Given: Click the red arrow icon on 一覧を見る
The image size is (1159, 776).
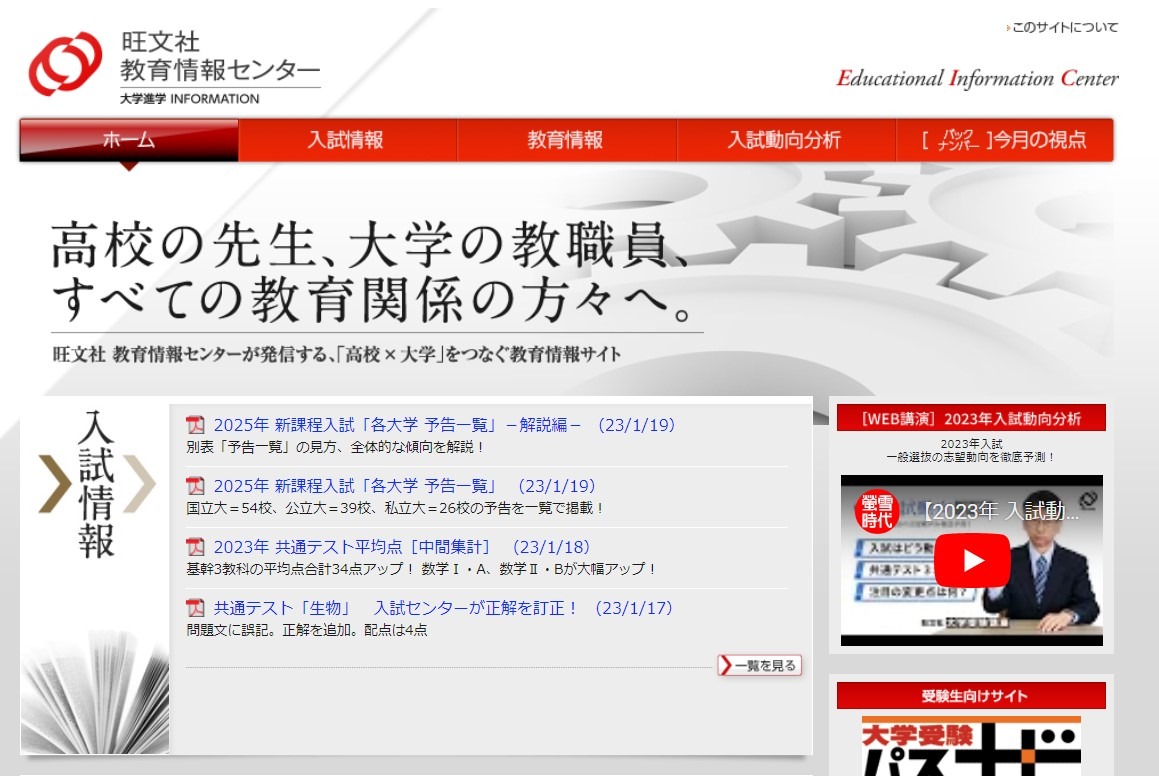Looking at the screenshot, I should [x=726, y=664].
